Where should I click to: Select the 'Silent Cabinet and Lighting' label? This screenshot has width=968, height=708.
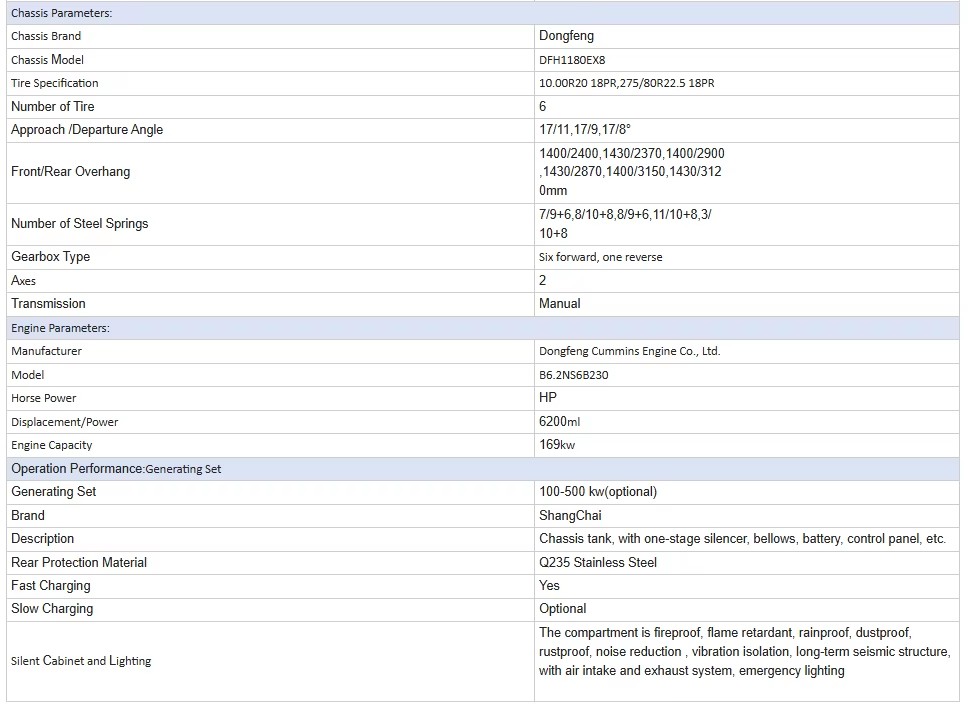(x=81, y=661)
